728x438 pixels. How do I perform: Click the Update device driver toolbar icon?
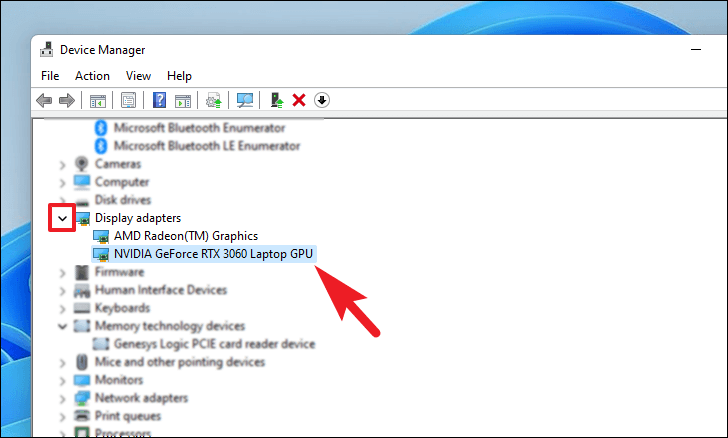point(213,100)
